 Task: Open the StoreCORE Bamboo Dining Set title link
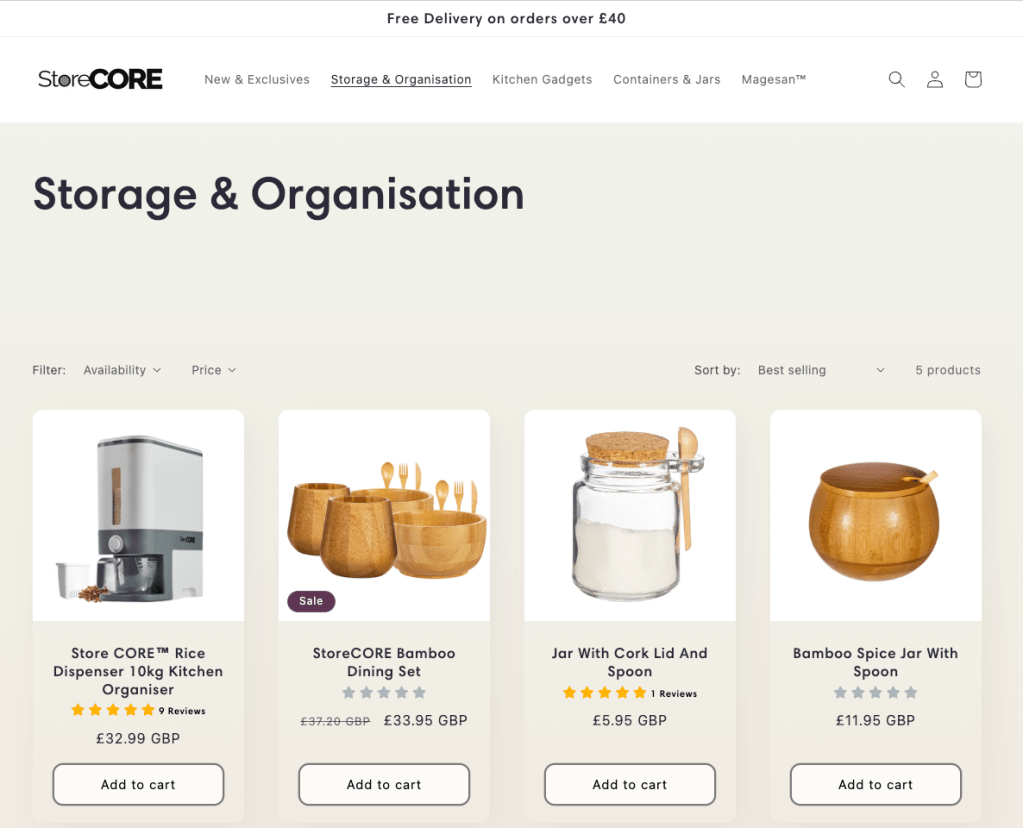384,662
